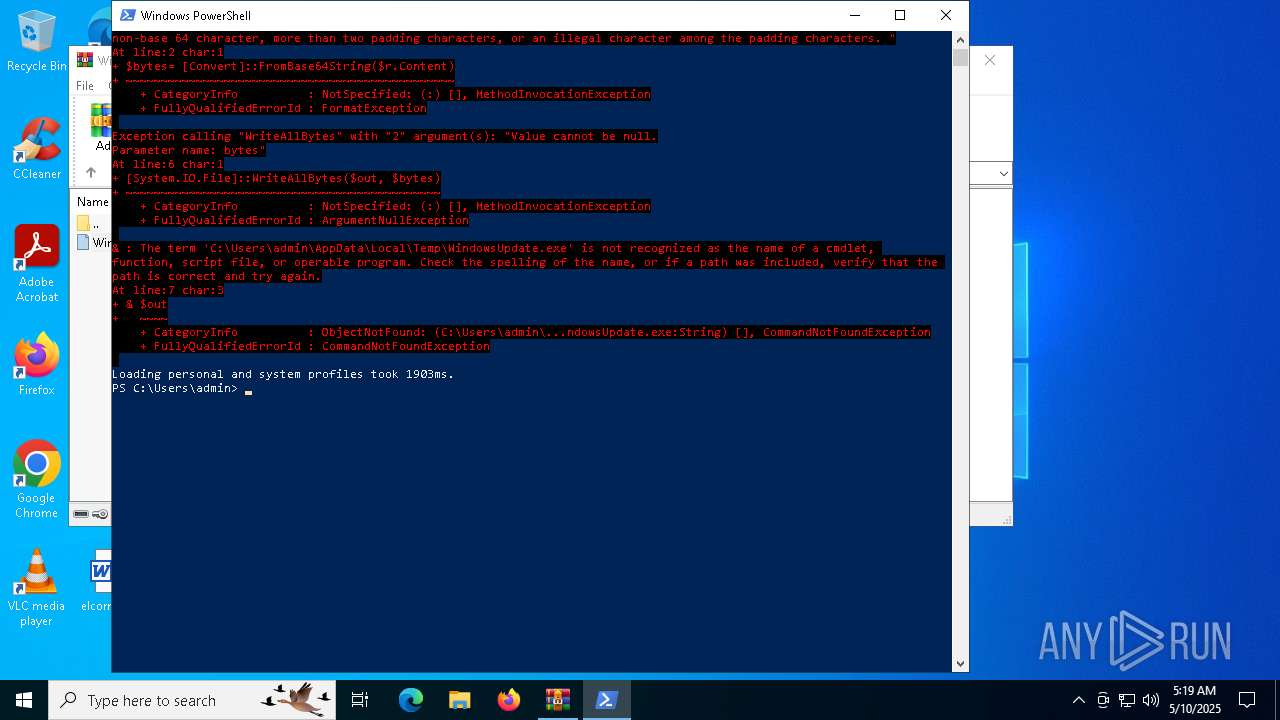1280x720 pixels.
Task: Click the PowerShell prompt line
Action: (182, 388)
